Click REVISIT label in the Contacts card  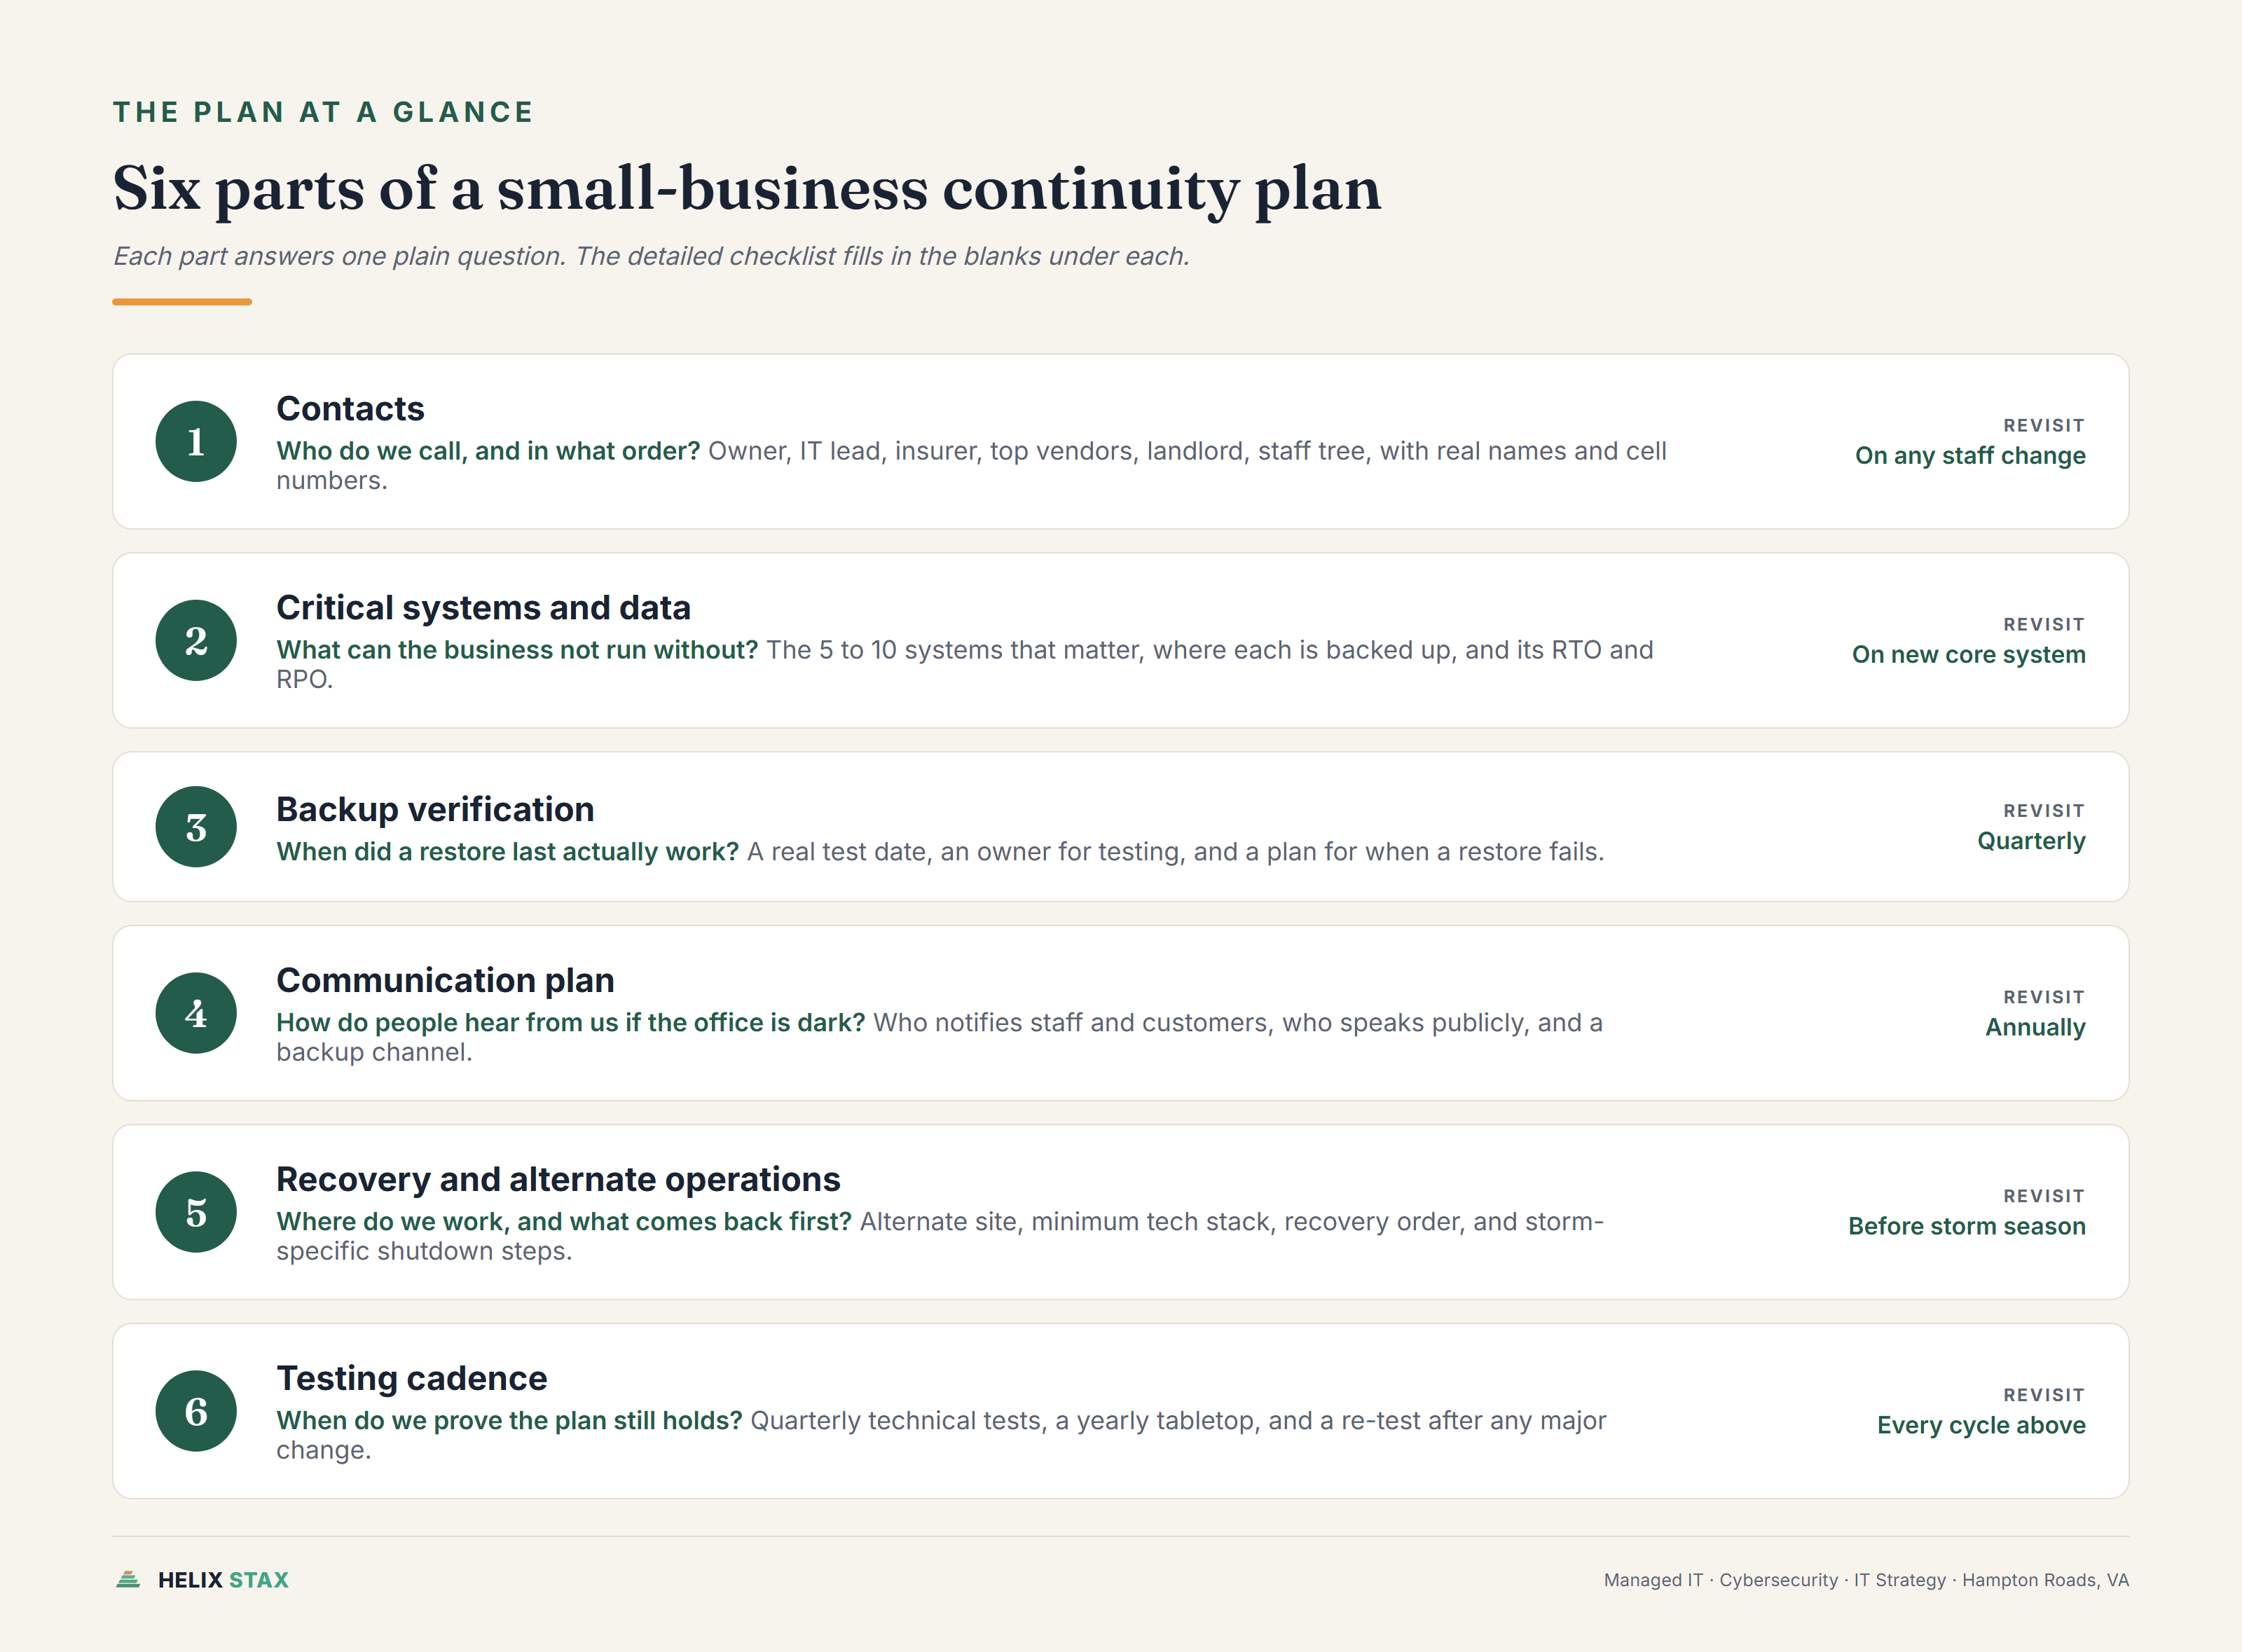pyautogui.click(x=2044, y=426)
